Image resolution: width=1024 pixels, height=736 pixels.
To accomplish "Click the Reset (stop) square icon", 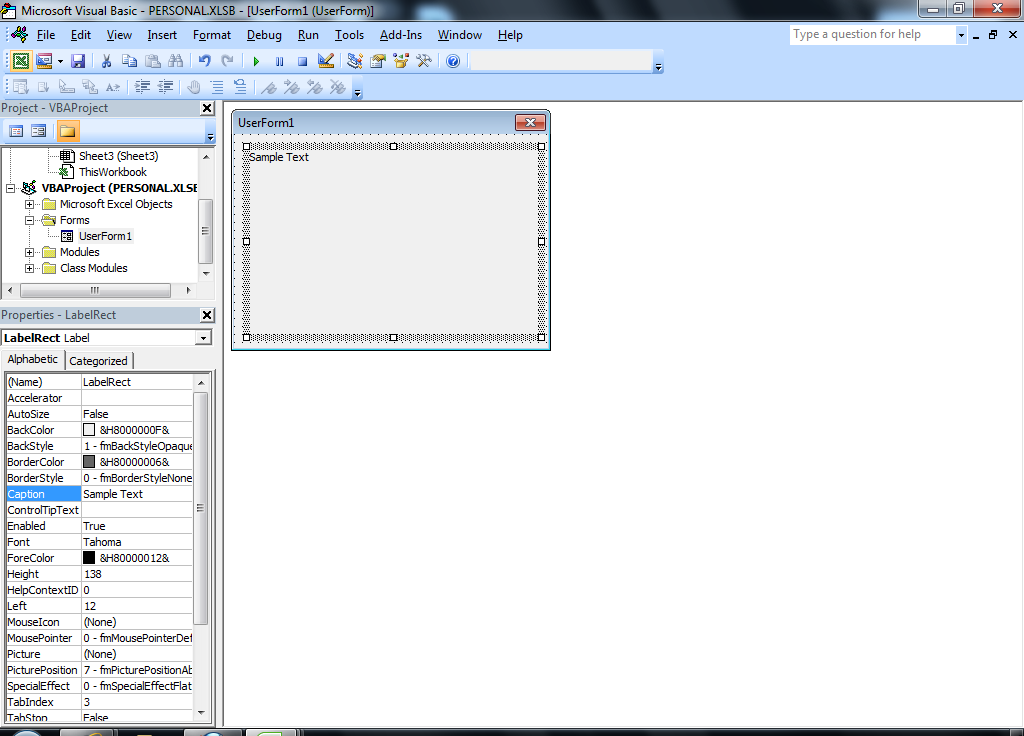I will [302, 61].
